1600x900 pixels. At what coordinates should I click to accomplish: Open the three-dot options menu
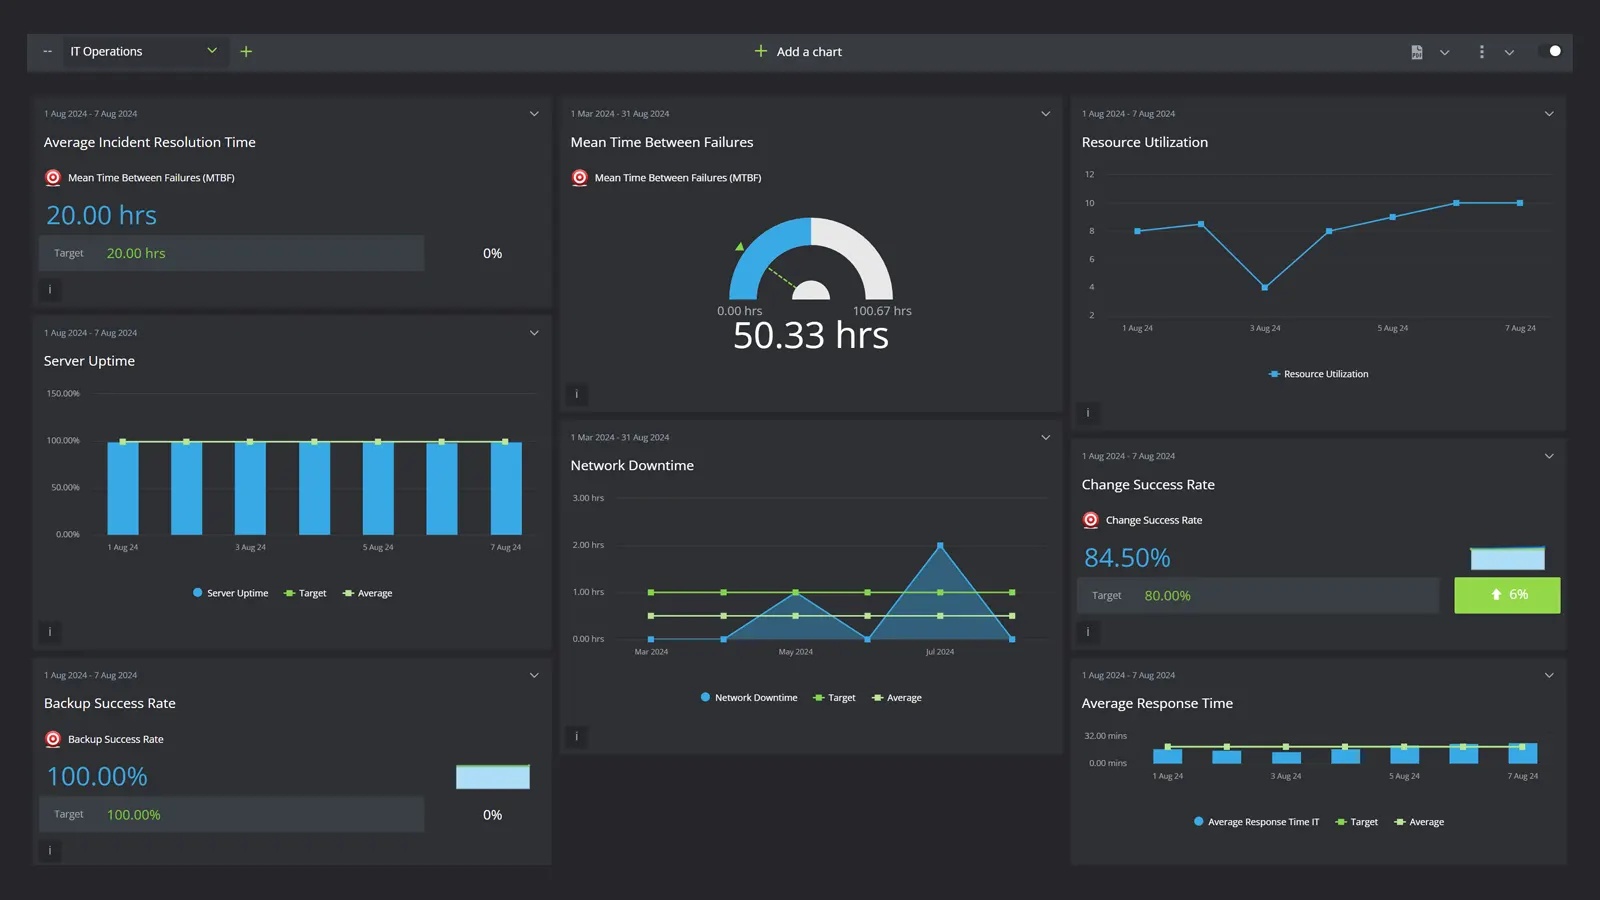coord(1482,51)
